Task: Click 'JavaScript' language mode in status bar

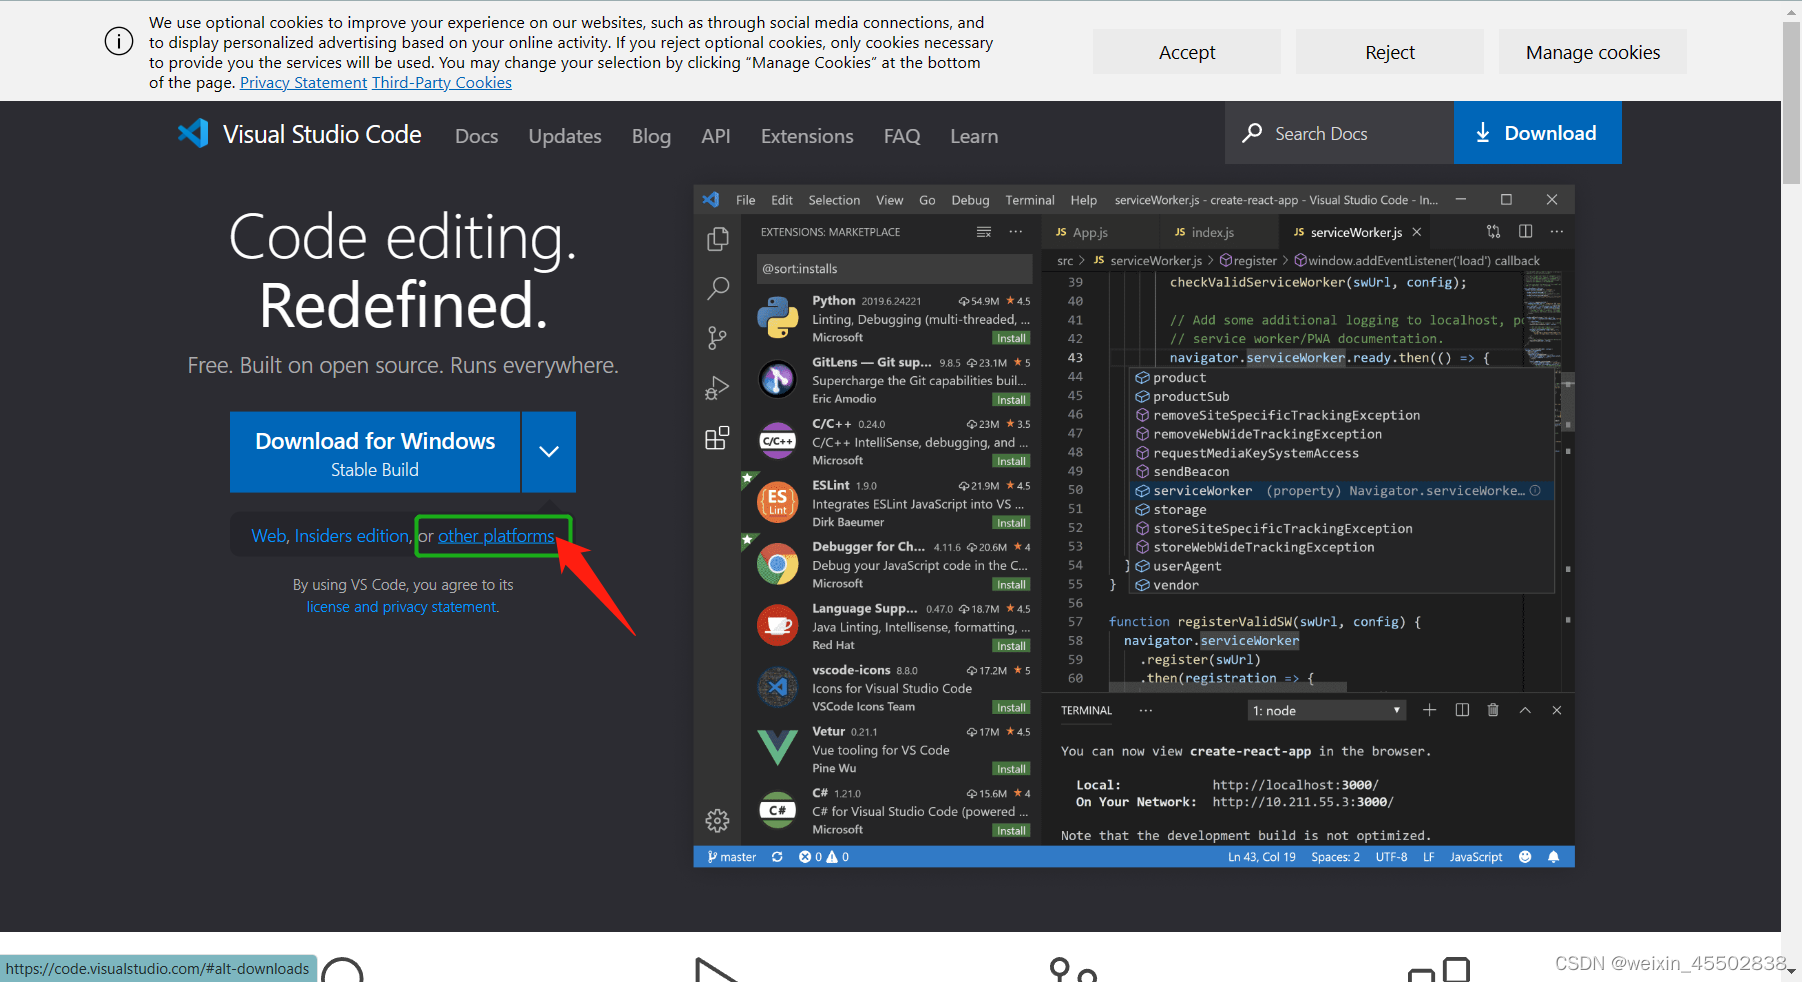Action: pos(1475,857)
